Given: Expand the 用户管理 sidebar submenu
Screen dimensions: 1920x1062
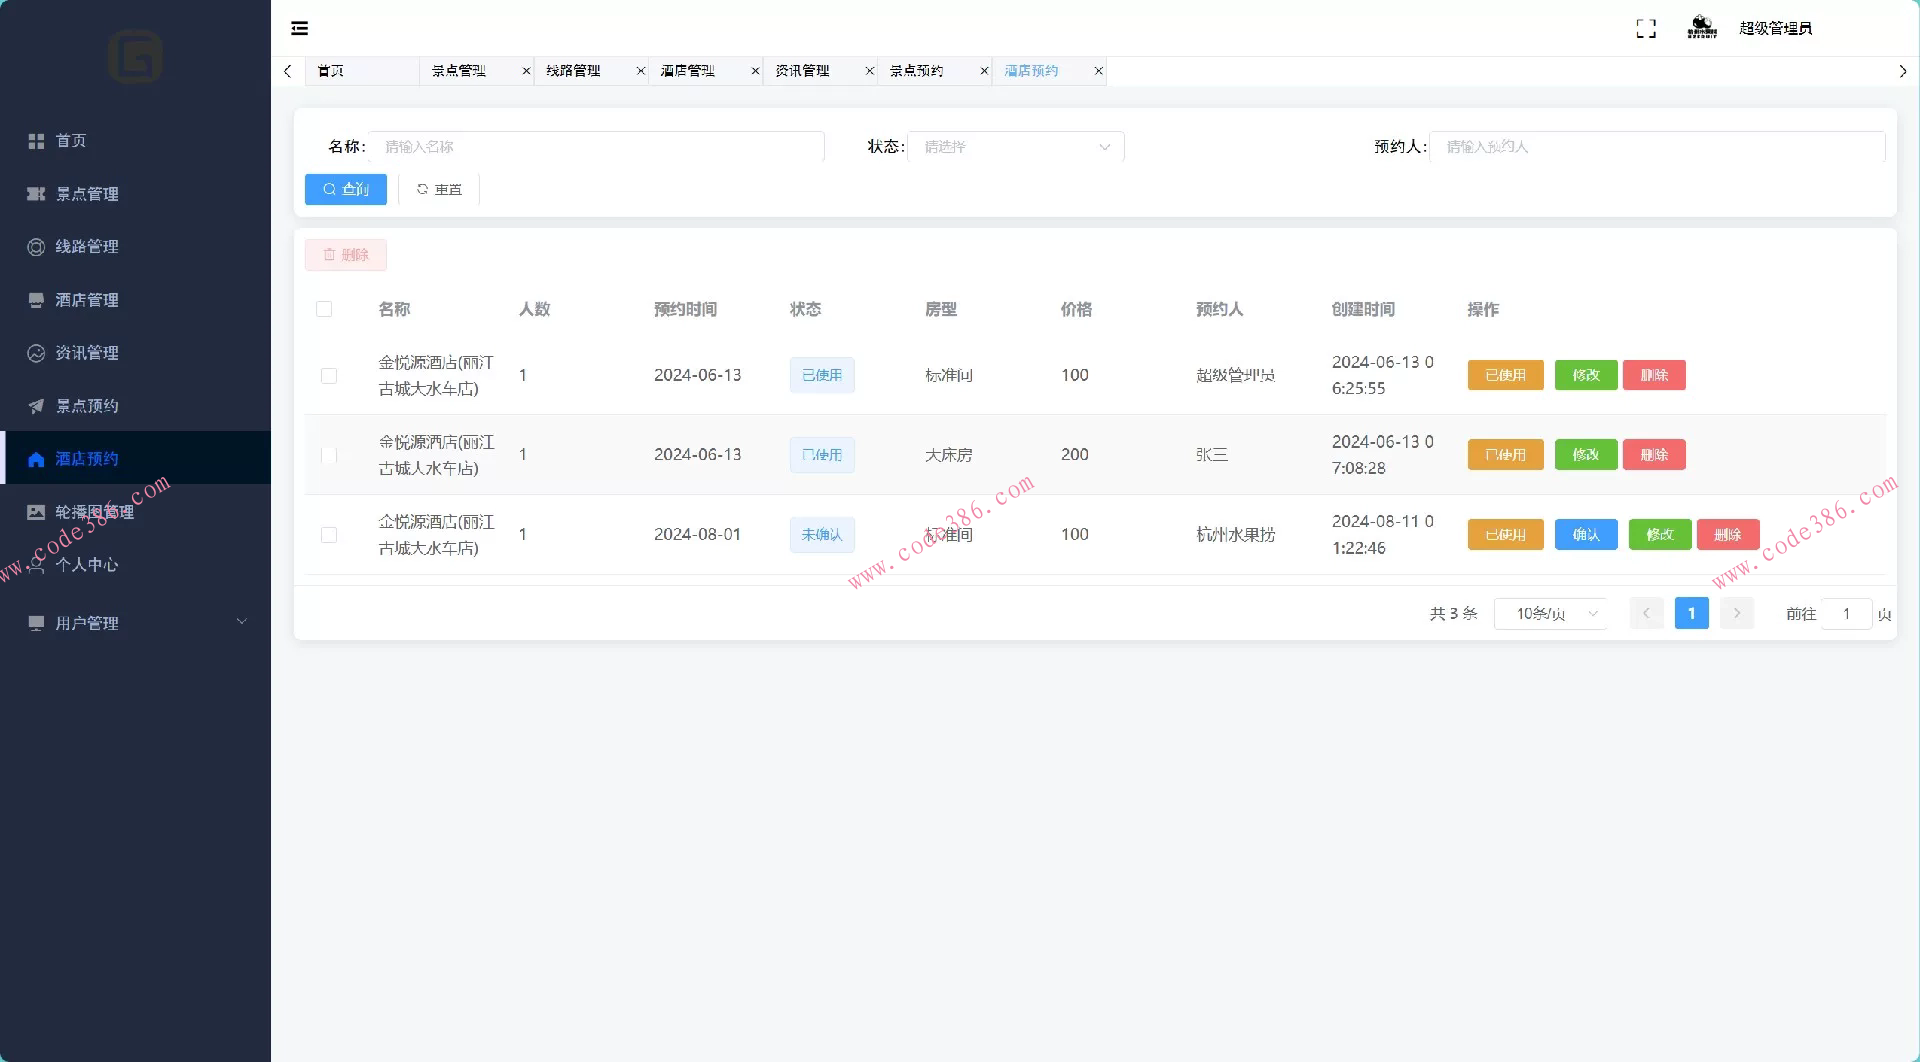Looking at the screenshot, I should 87,622.
